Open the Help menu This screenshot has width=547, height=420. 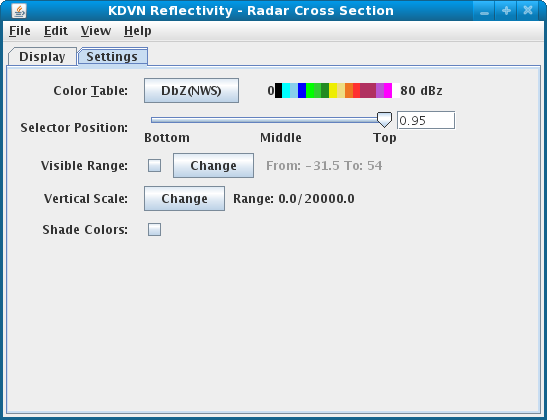coord(137,31)
